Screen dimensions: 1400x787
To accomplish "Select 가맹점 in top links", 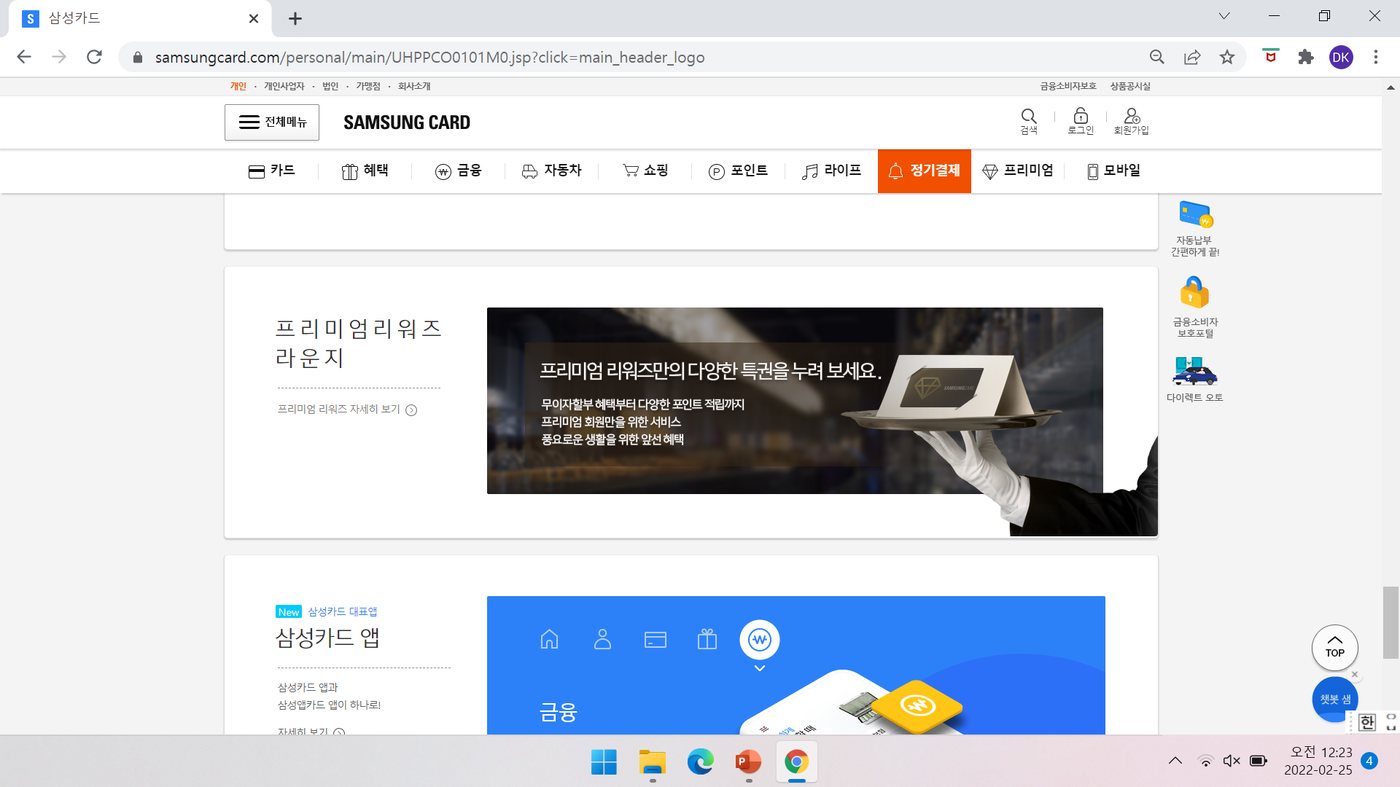I will pos(368,87).
